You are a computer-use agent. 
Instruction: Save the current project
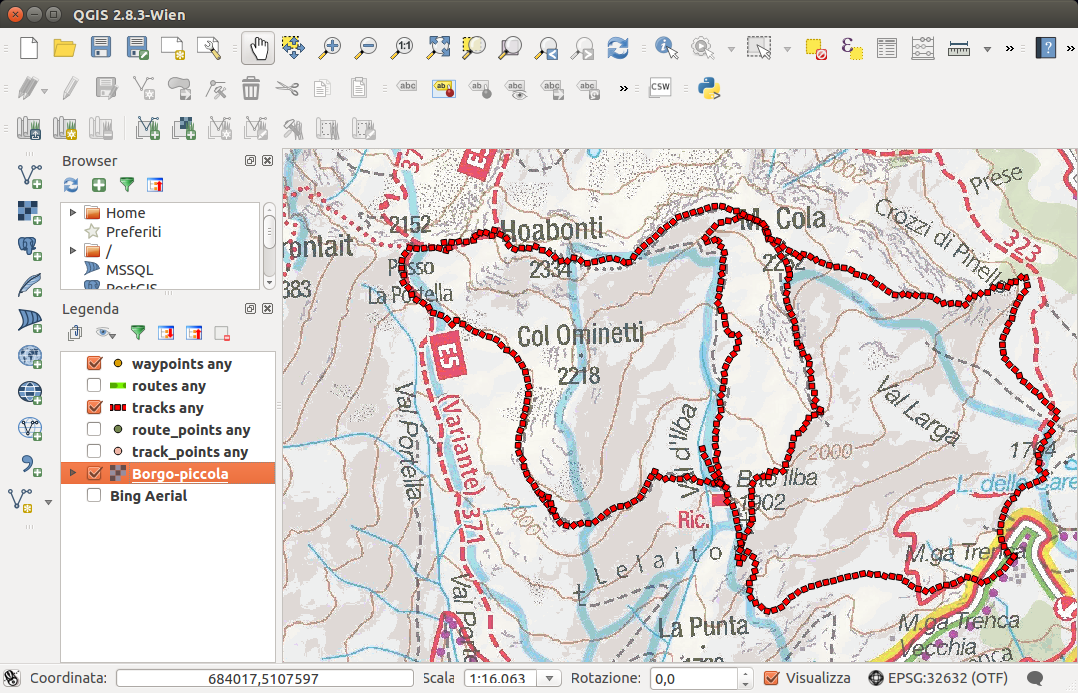click(101, 48)
